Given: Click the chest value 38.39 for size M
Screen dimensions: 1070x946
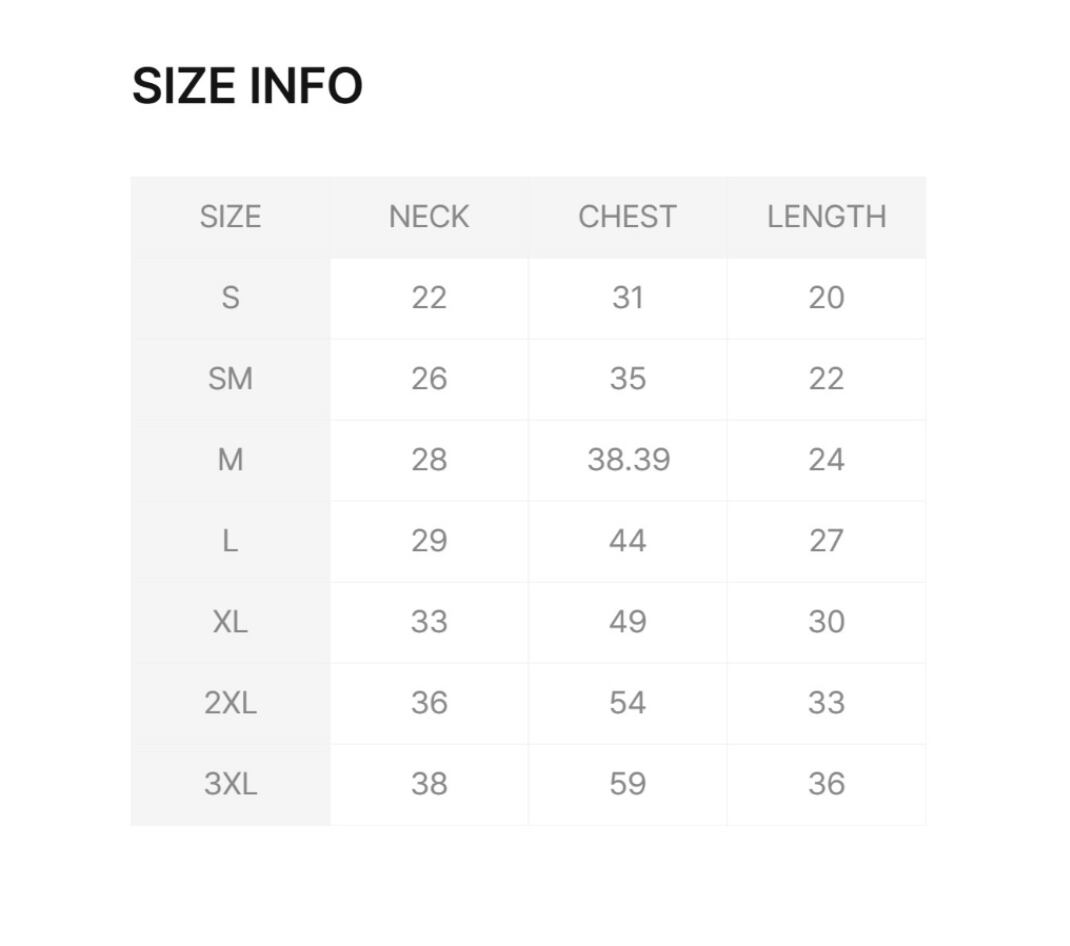Looking at the screenshot, I should click(628, 460).
